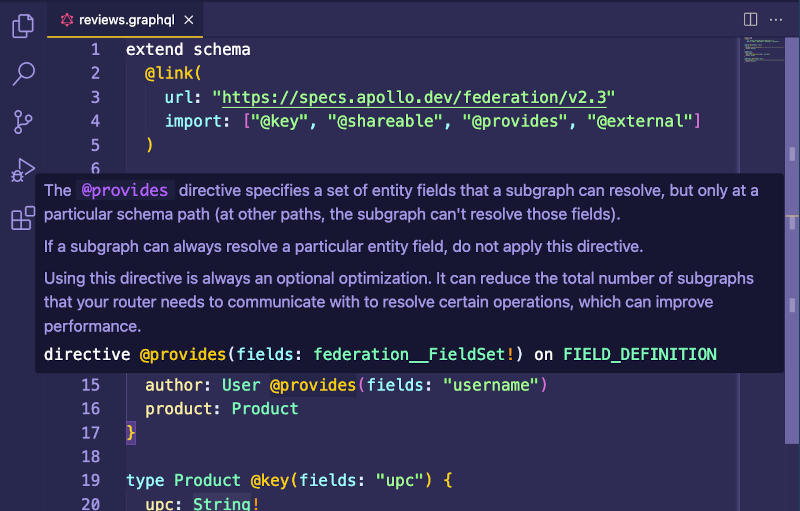Open the More Actions ellipsis menu
The image size is (800, 511).
coord(778,19)
